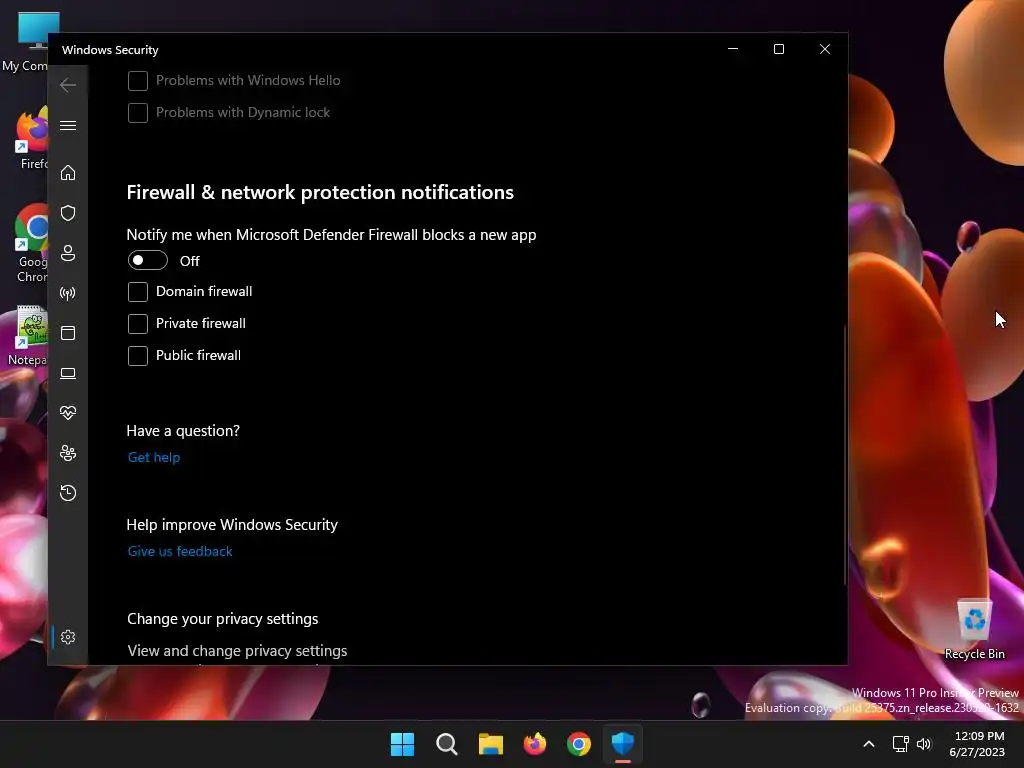
Task: Select the Recycle Bin desktop icon
Action: tap(974, 629)
